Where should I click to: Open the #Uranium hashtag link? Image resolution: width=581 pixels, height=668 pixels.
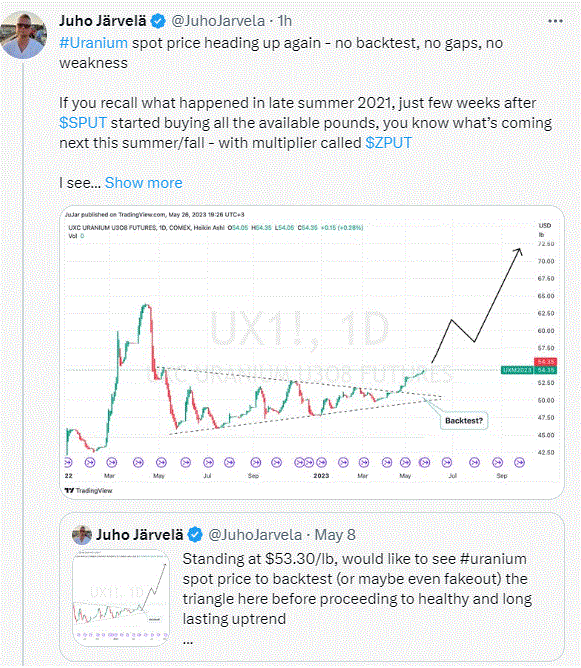point(93,43)
